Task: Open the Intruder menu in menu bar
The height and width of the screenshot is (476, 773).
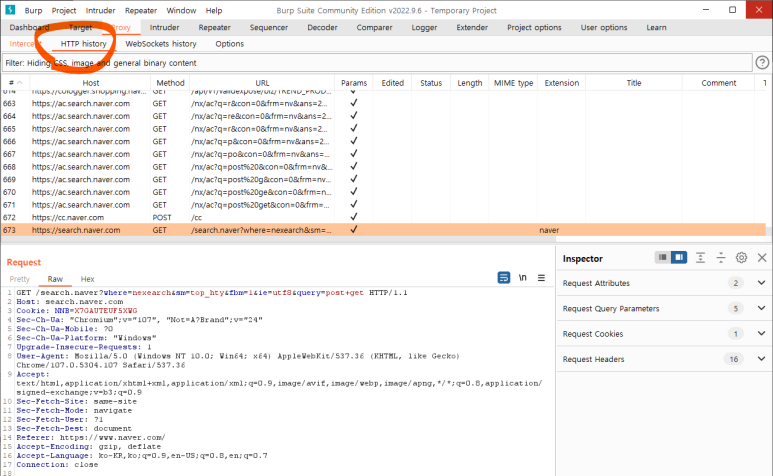Action: click(101, 10)
